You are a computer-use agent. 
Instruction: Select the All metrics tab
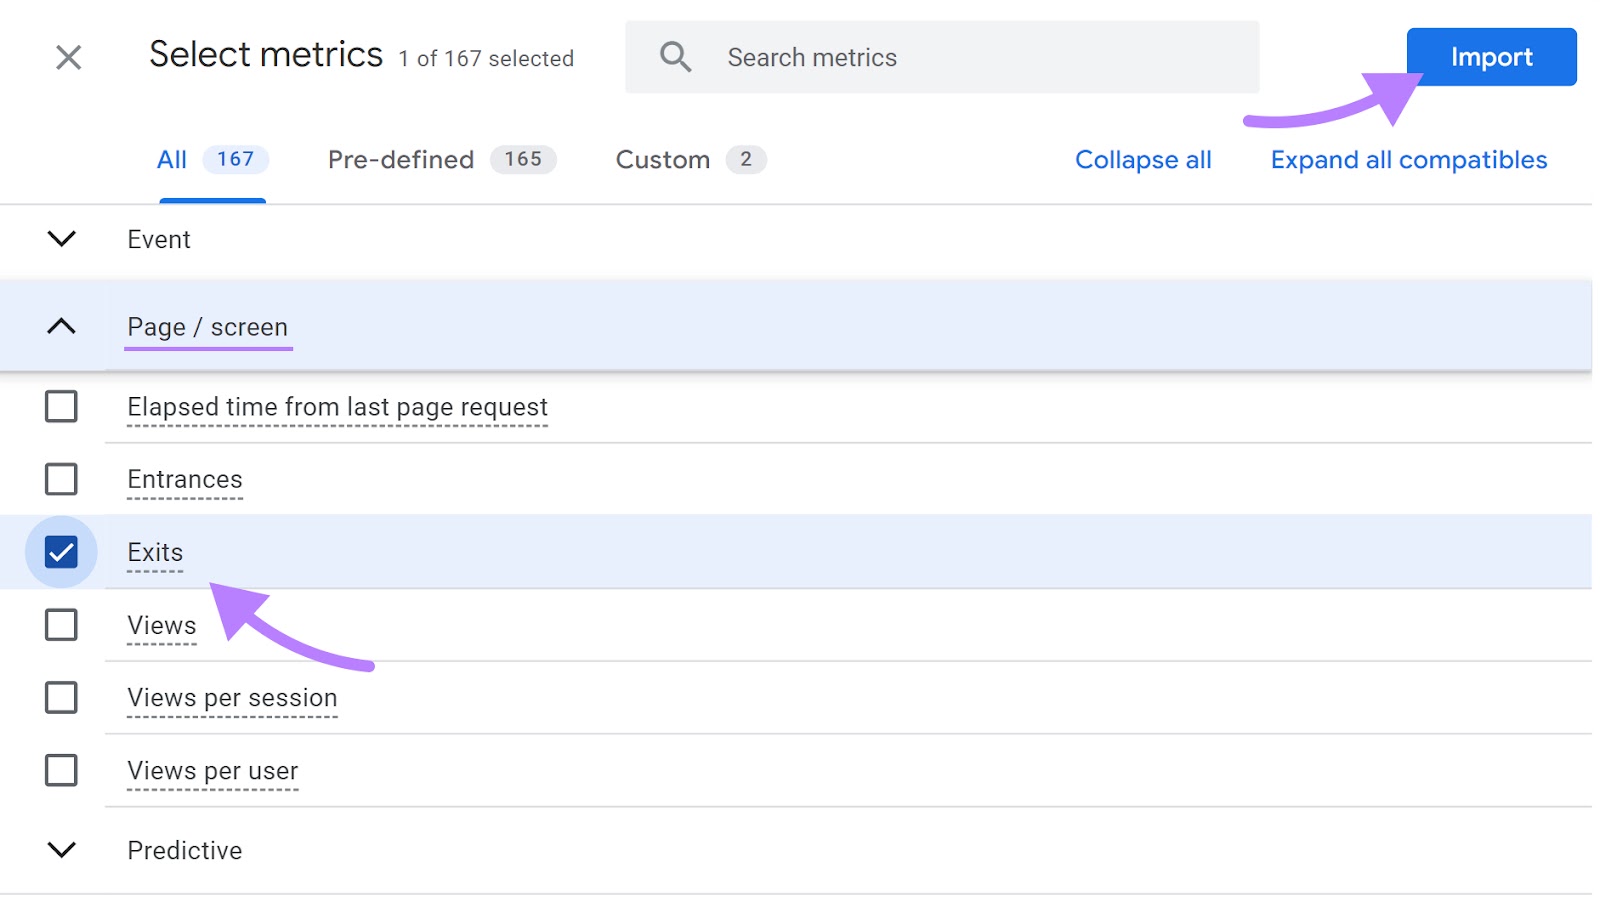[x=171, y=159]
